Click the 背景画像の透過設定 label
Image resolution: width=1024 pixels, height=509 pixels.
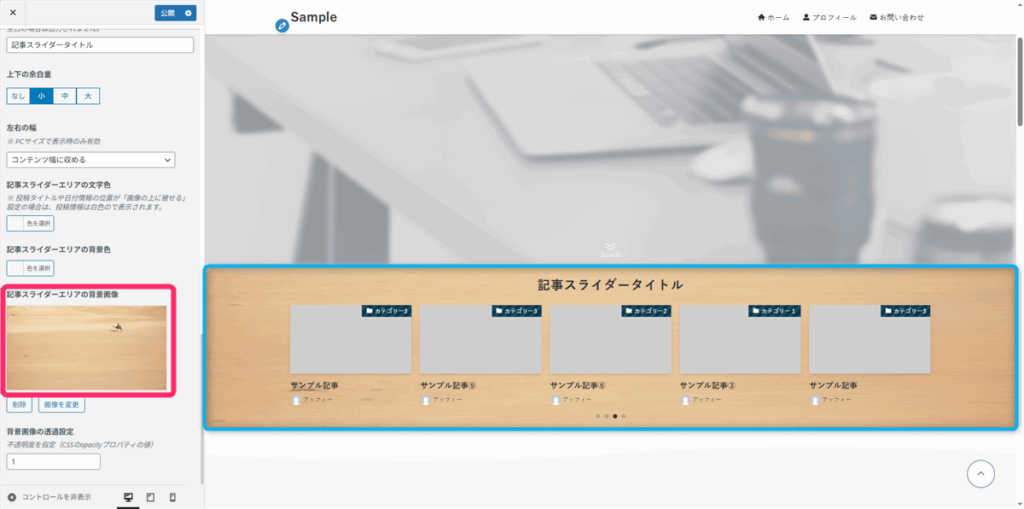40,432
